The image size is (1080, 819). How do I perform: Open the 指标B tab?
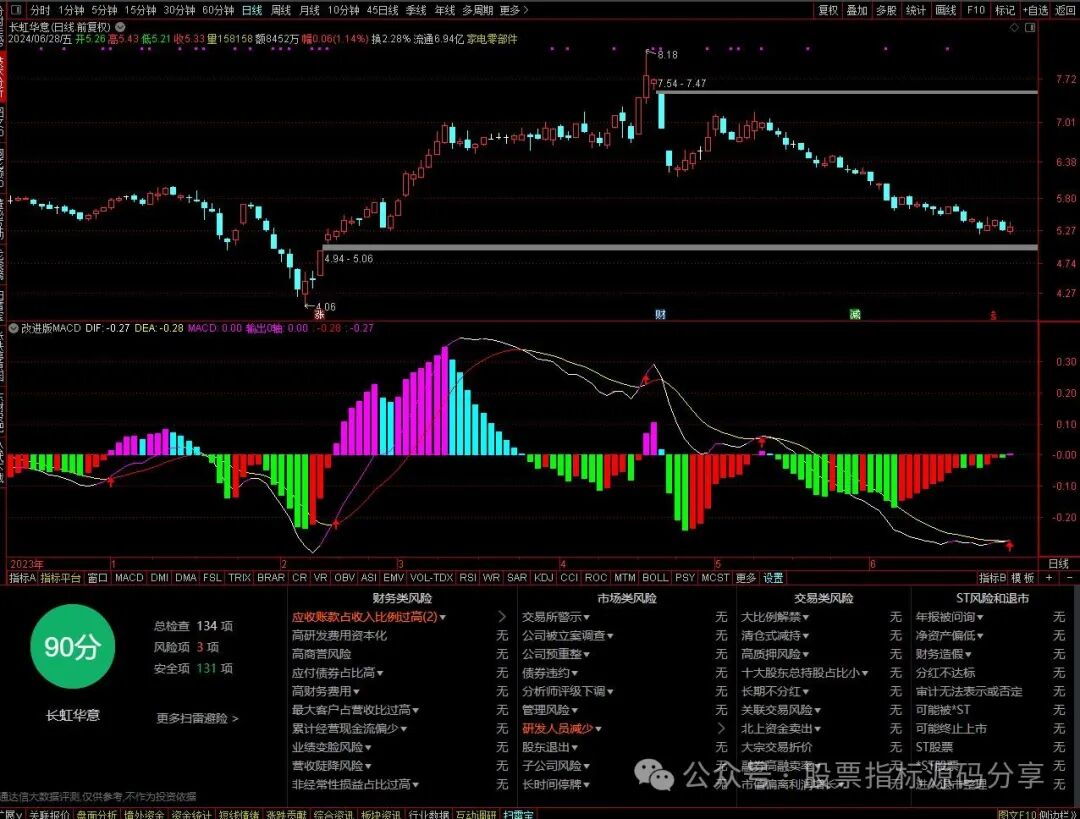992,577
